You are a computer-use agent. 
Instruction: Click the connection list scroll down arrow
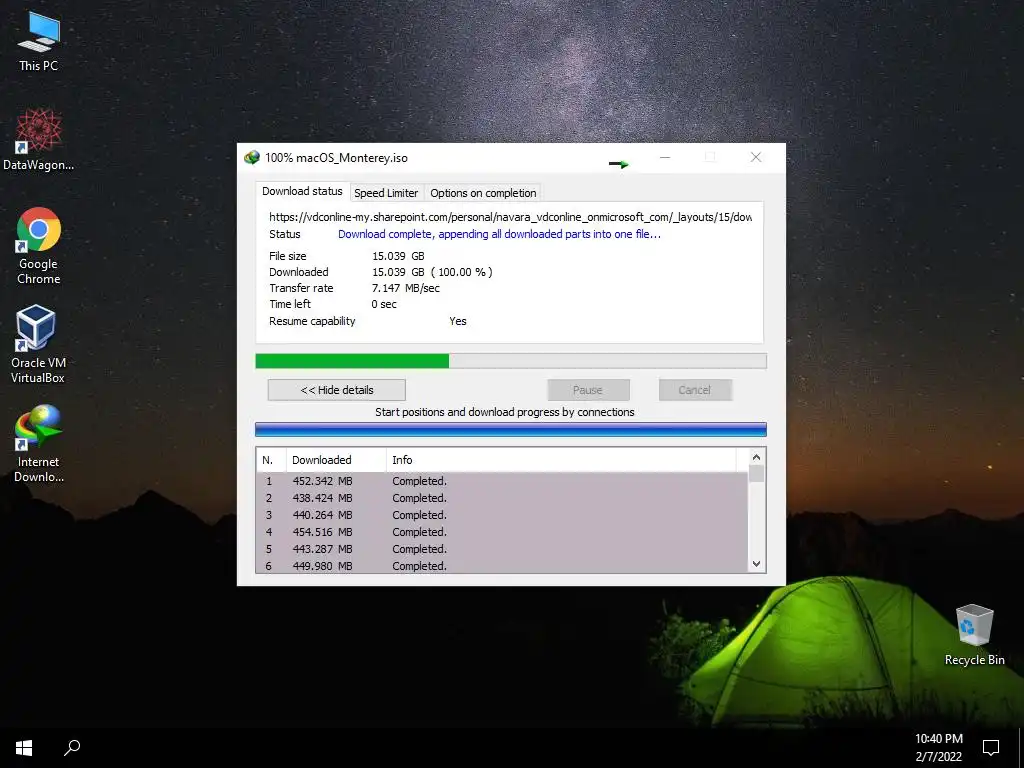[756, 564]
